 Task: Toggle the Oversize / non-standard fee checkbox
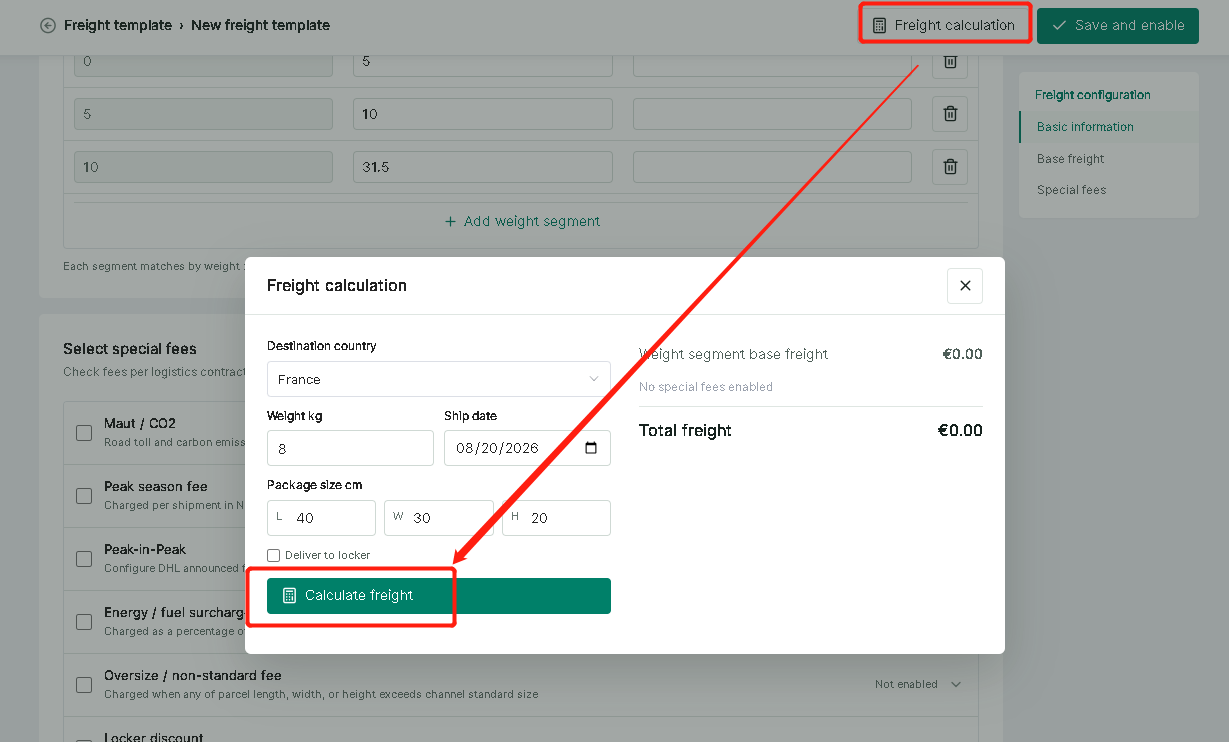pos(84,685)
